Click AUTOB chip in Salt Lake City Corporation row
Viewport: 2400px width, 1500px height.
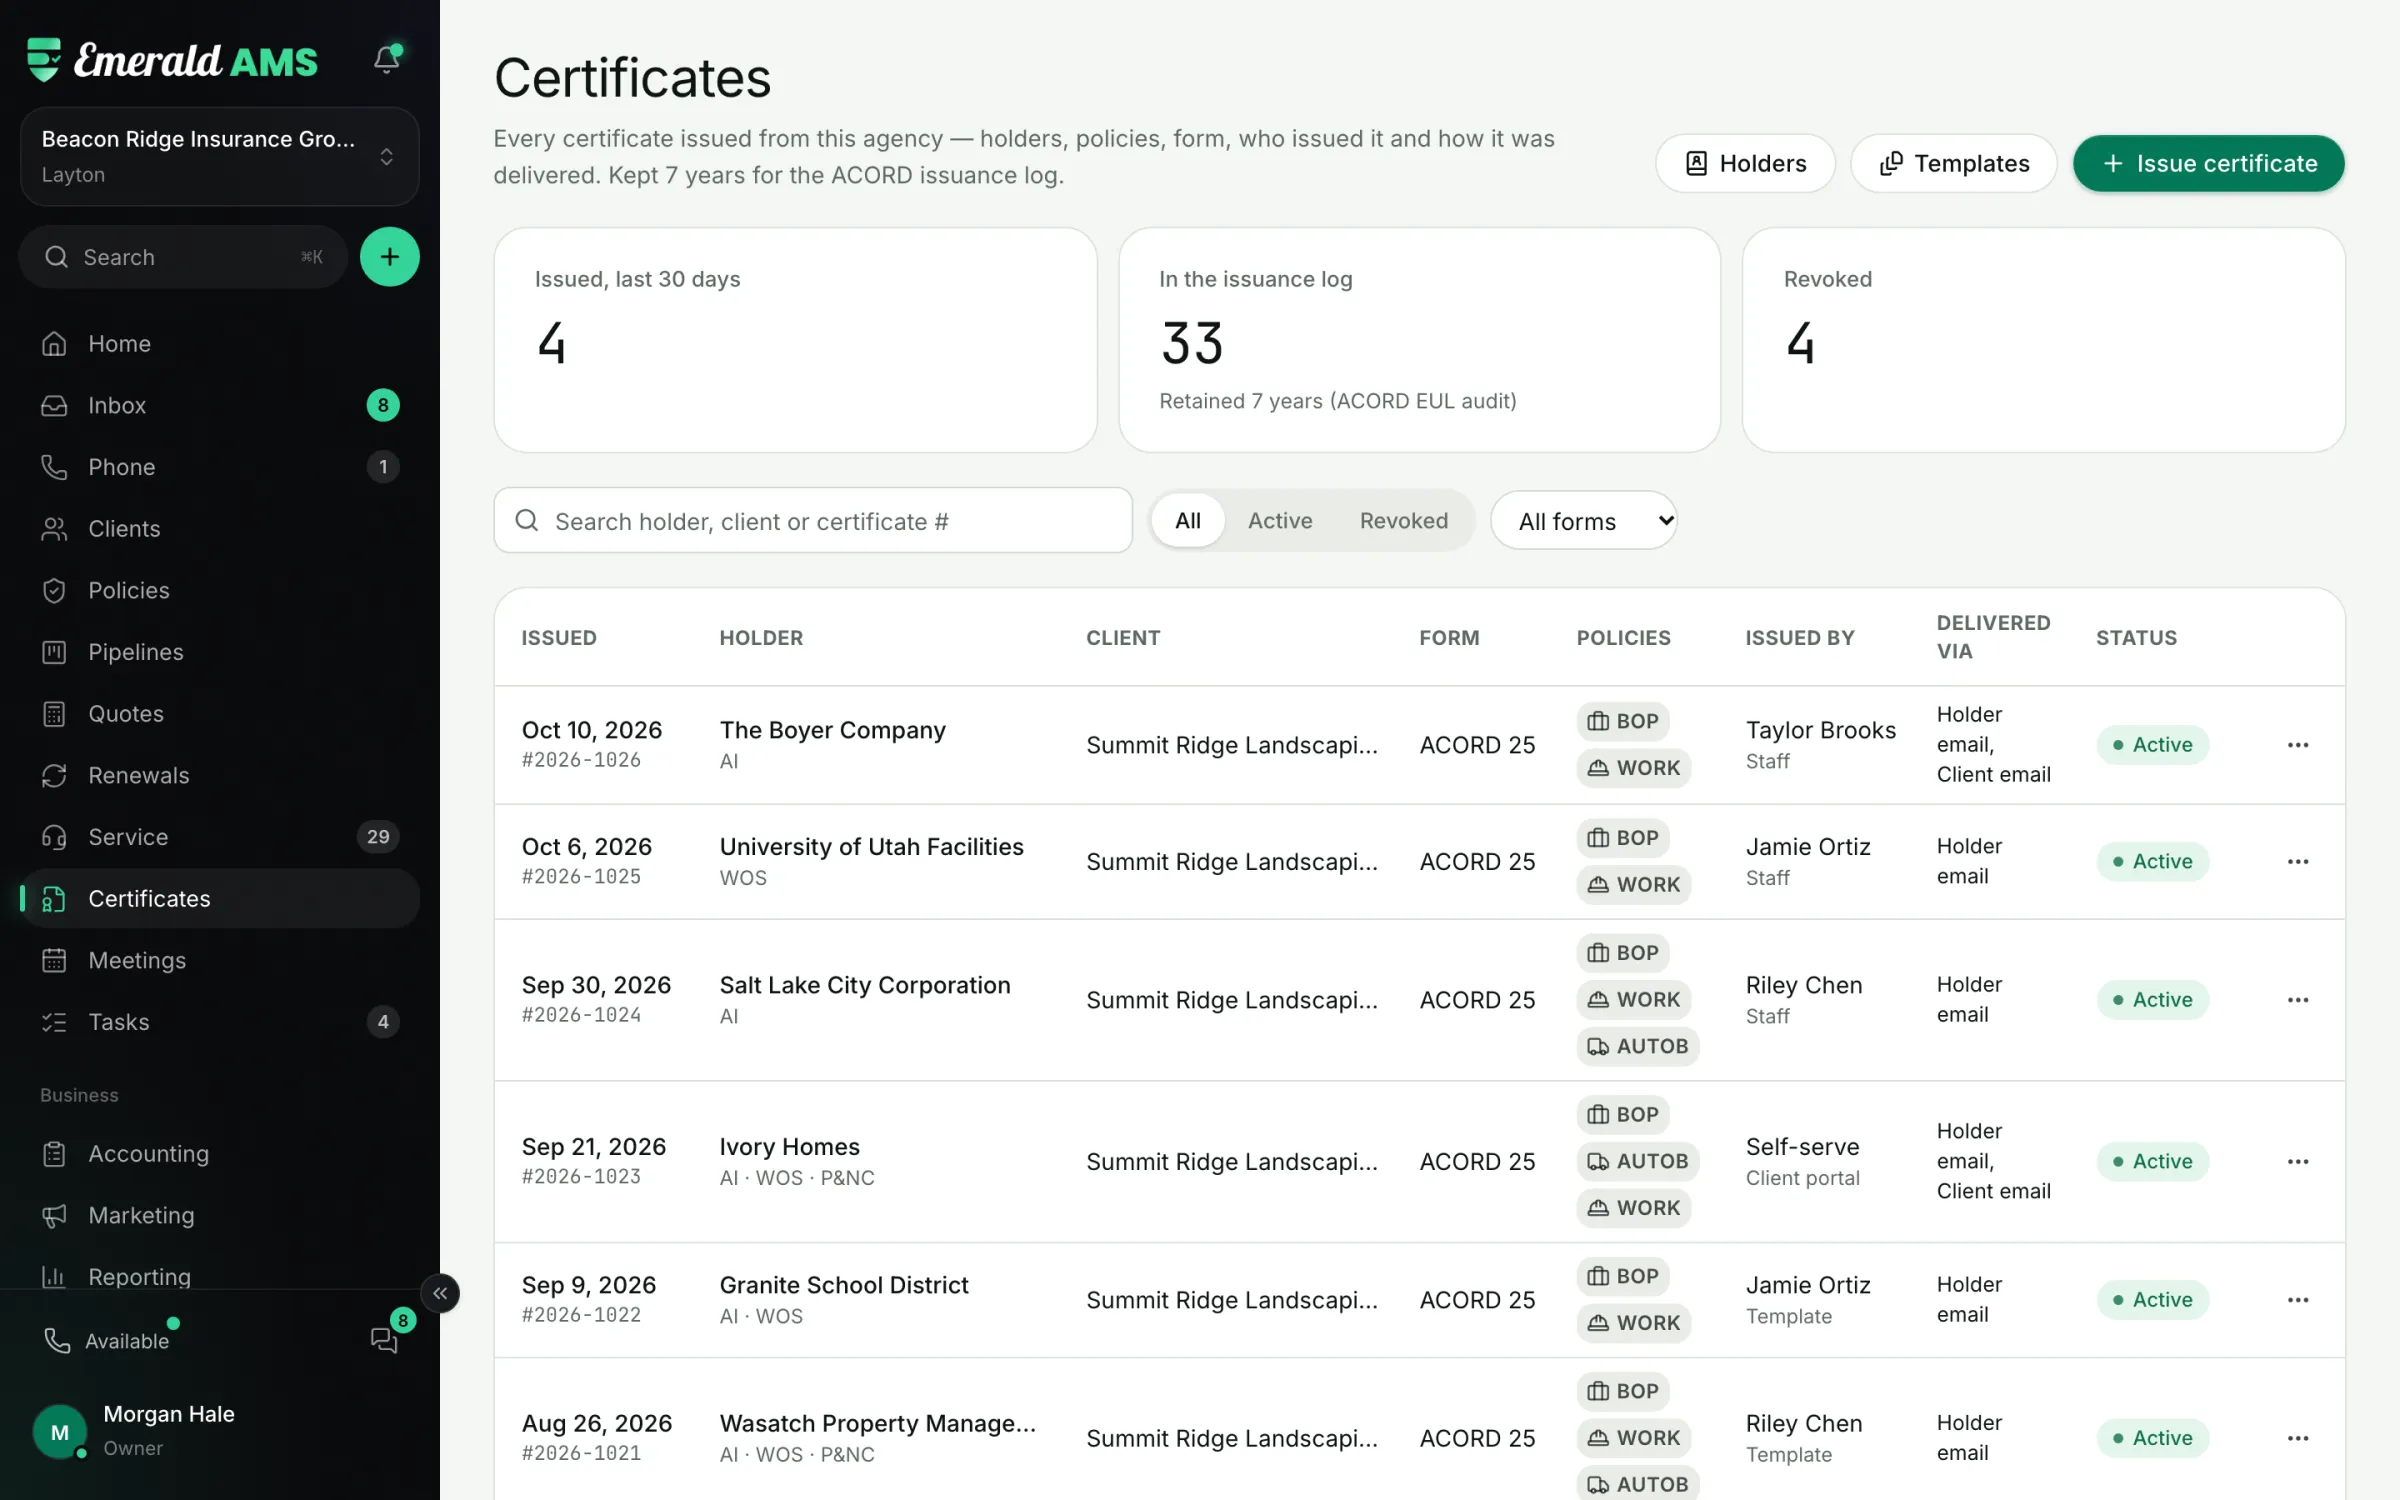[x=1637, y=1046]
